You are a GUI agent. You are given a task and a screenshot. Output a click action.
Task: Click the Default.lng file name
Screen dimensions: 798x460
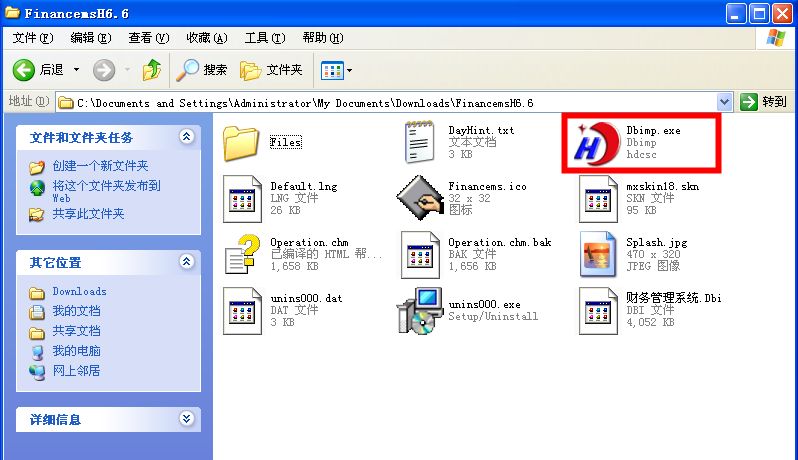[x=303, y=186]
